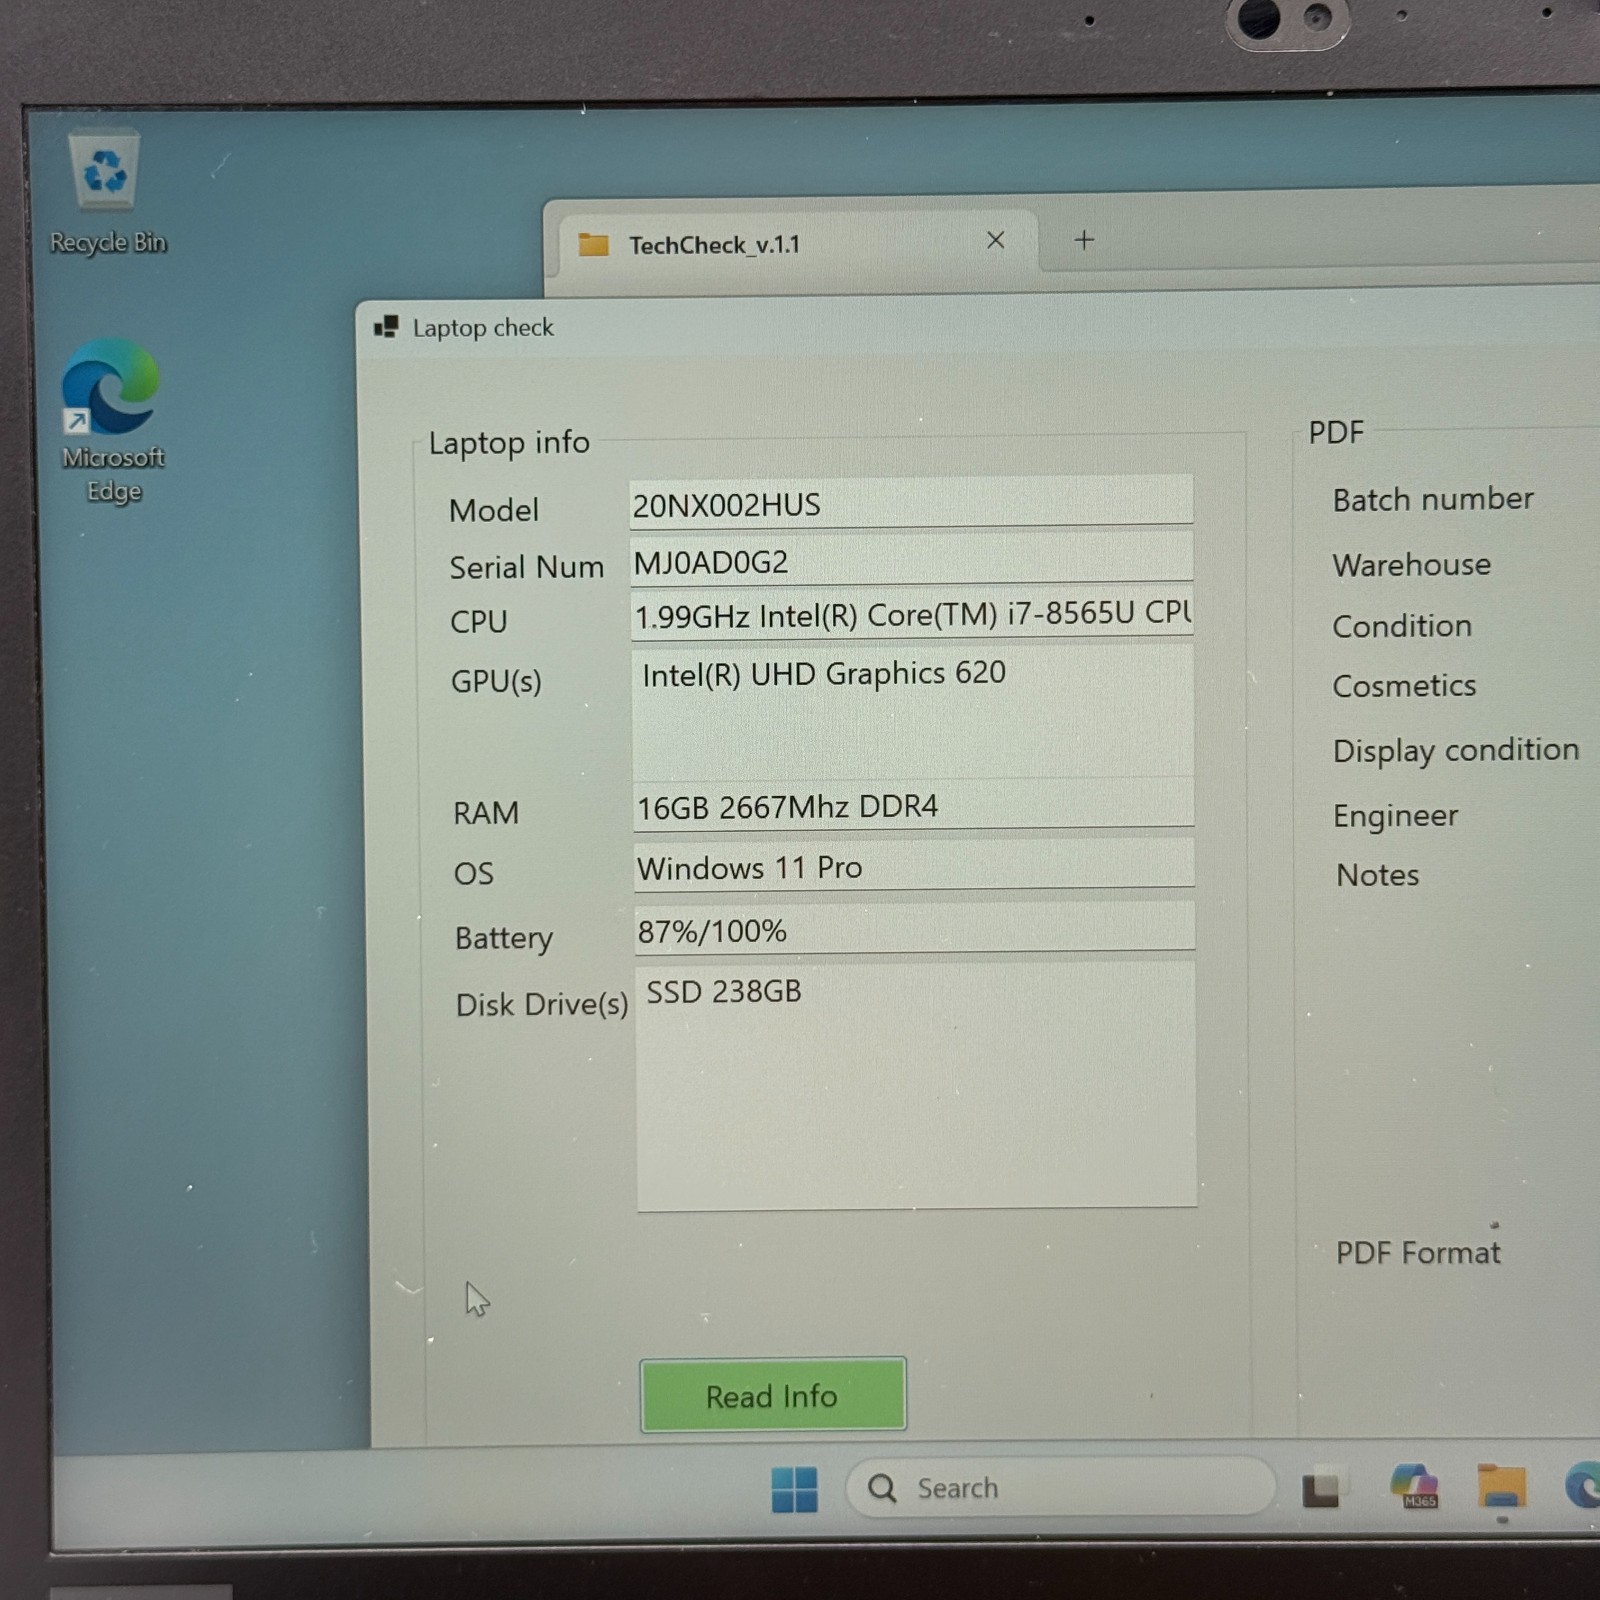This screenshot has width=1600, height=1600.
Task: Click the Cosmetics label
Action: (x=1404, y=686)
